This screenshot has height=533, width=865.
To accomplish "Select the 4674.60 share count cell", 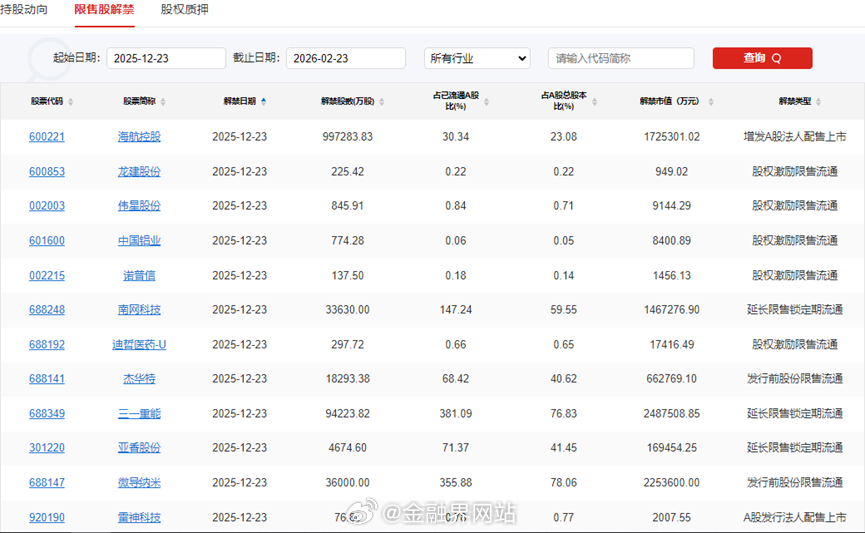I will [x=348, y=447].
